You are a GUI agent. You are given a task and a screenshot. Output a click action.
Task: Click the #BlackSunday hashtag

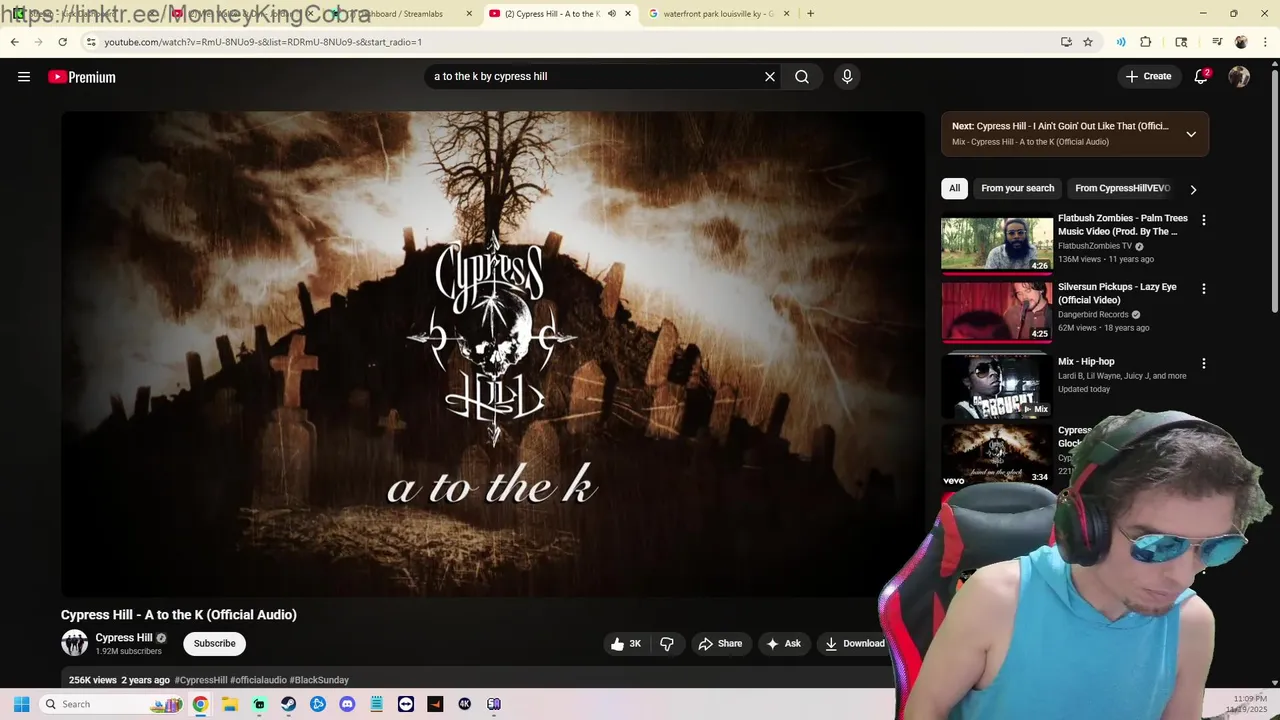coord(319,680)
